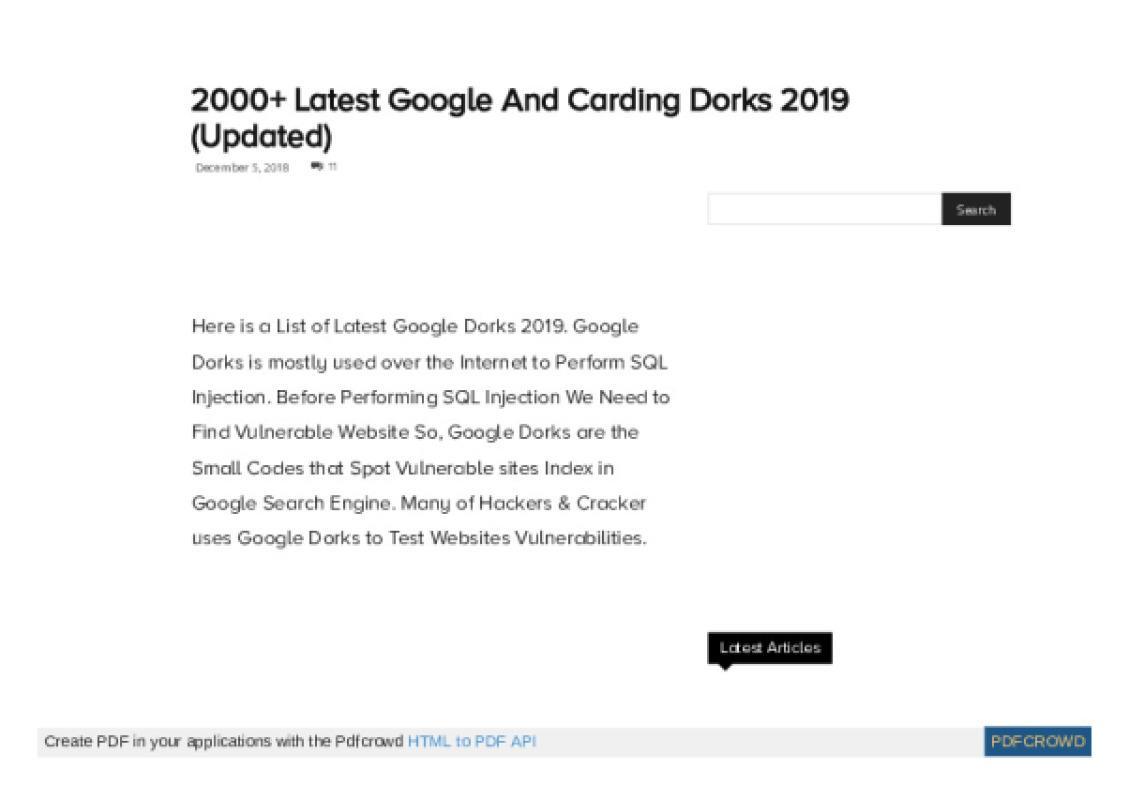
Task: Open the comment count number 11
Action: pos(332,166)
